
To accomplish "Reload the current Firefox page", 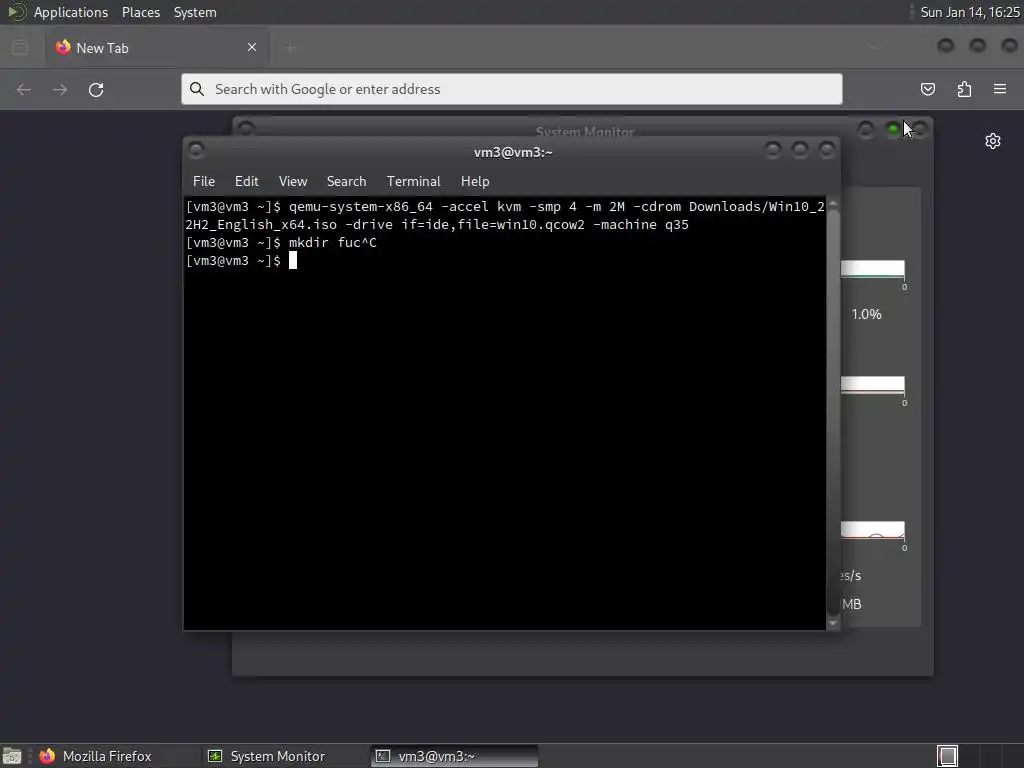I will [96, 89].
